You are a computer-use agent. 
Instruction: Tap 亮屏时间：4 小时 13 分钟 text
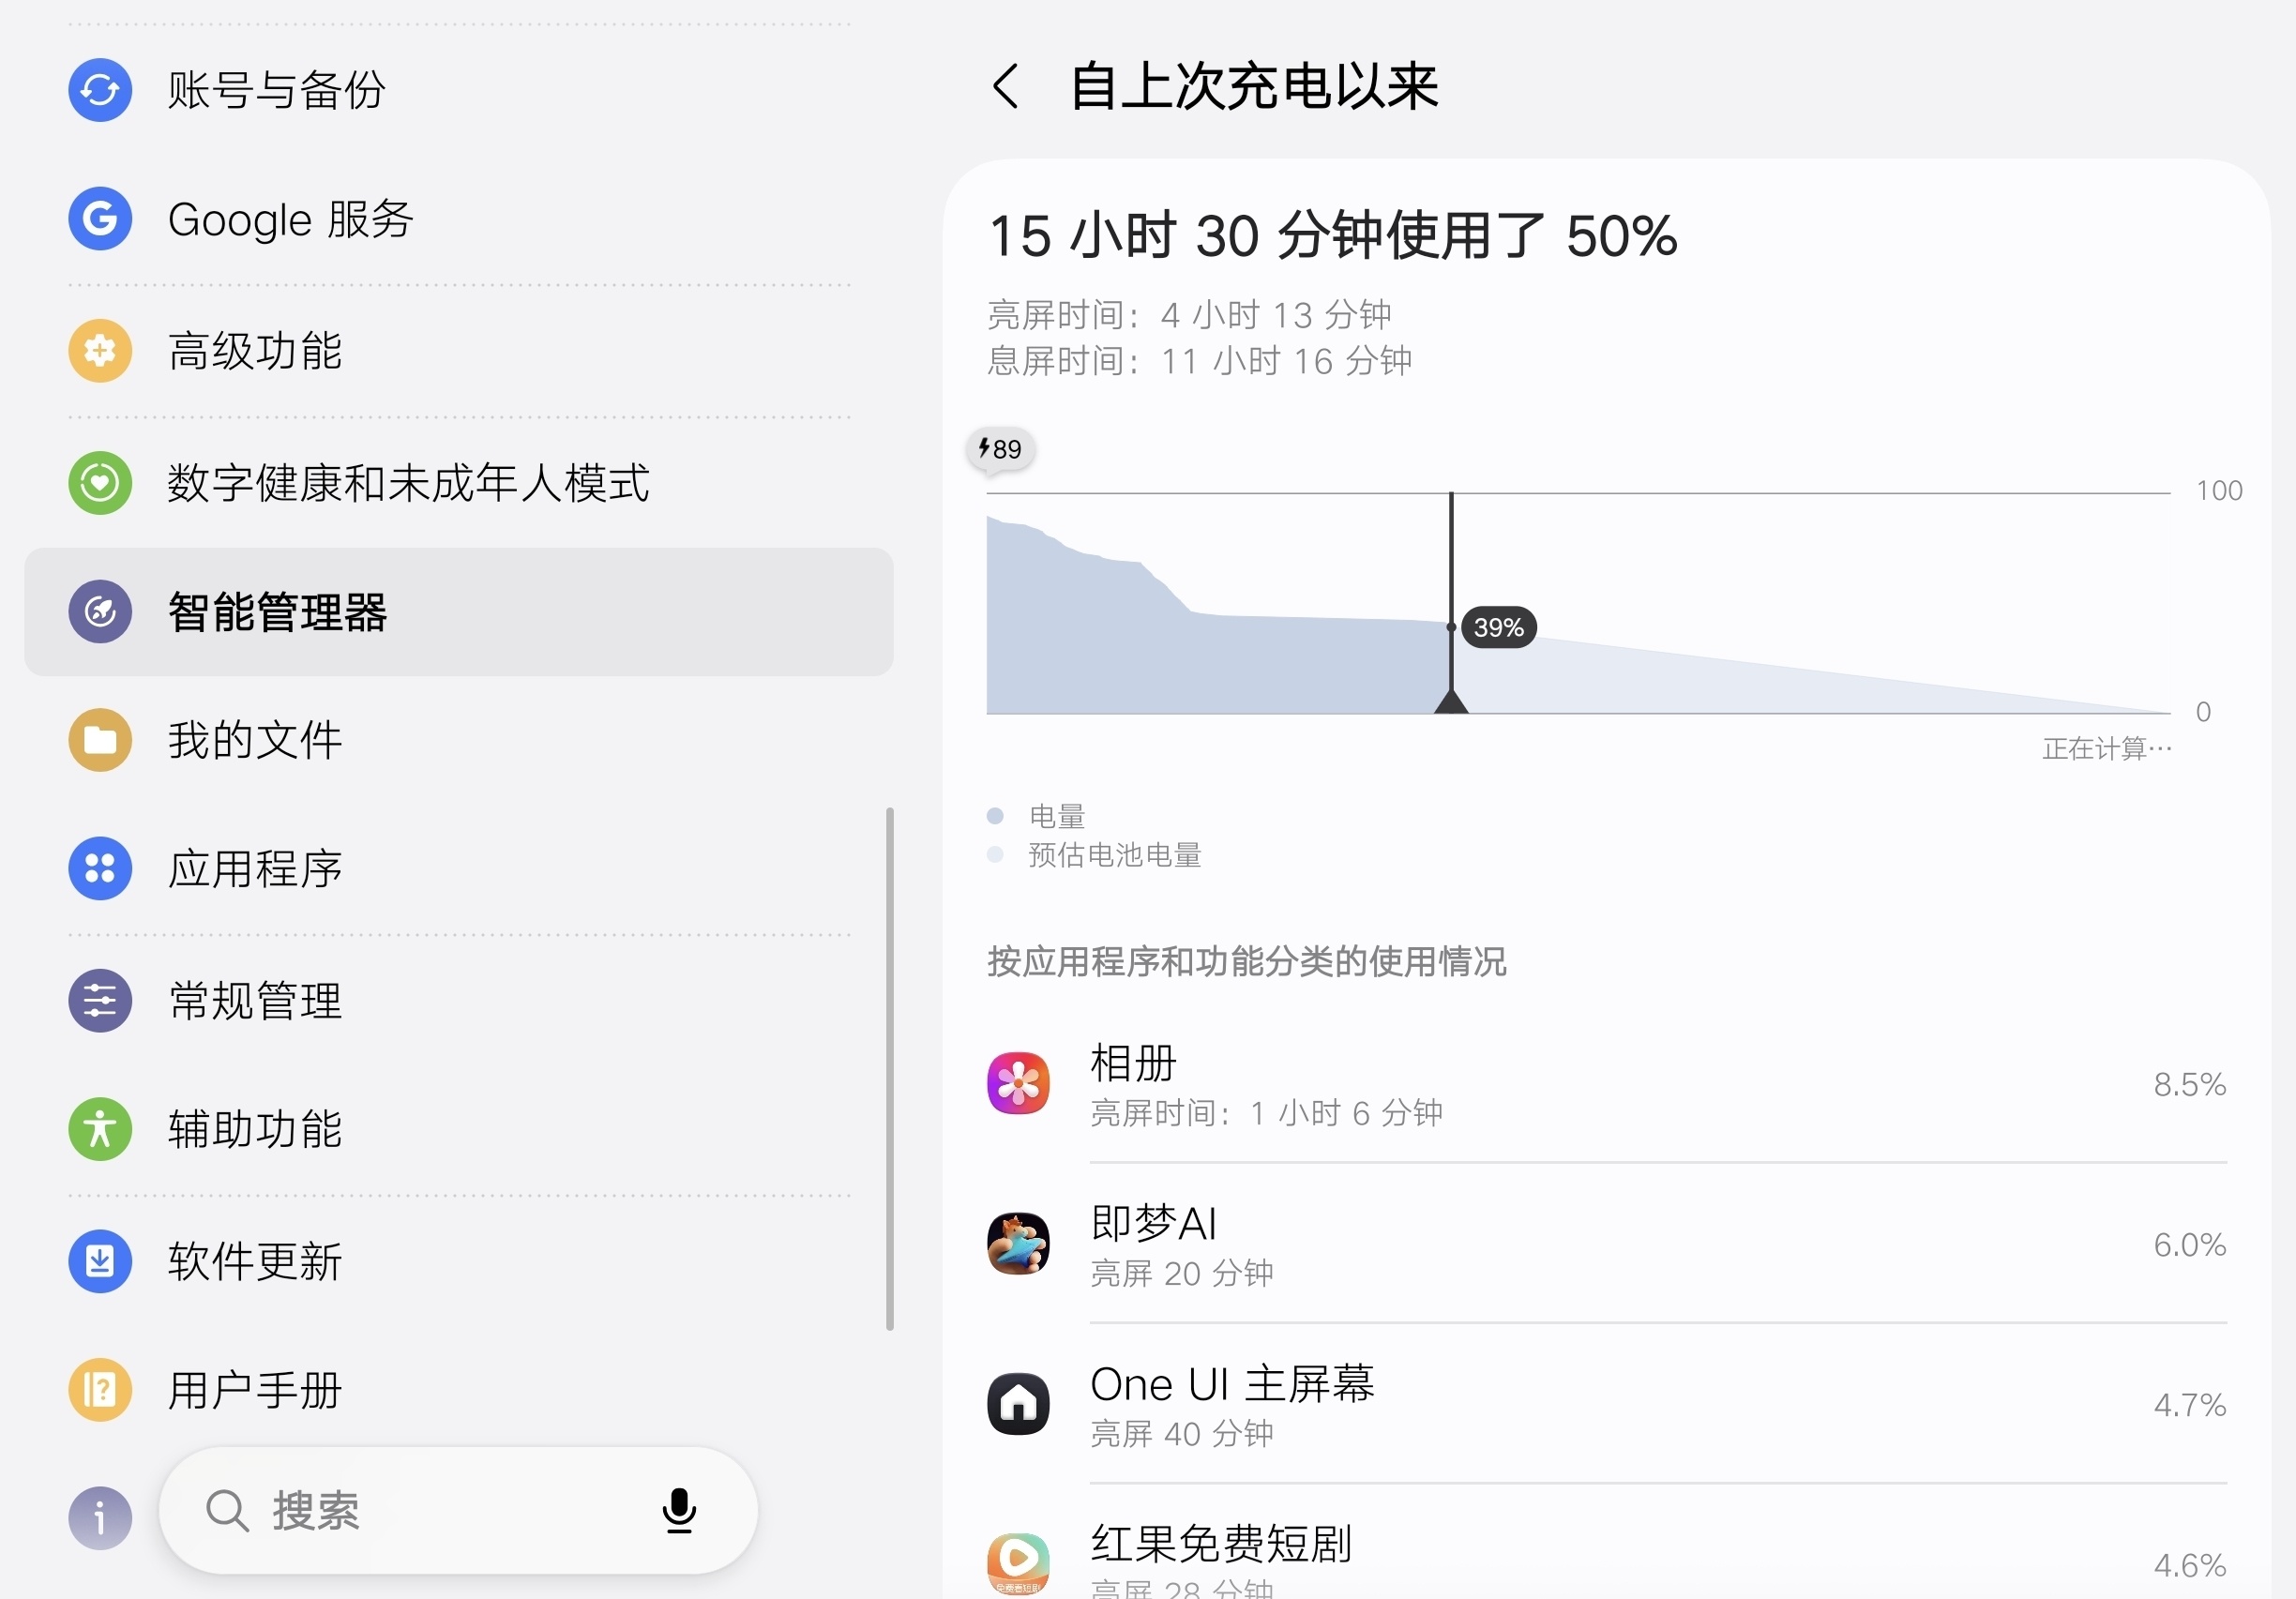pyautogui.click(x=1189, y=315)
